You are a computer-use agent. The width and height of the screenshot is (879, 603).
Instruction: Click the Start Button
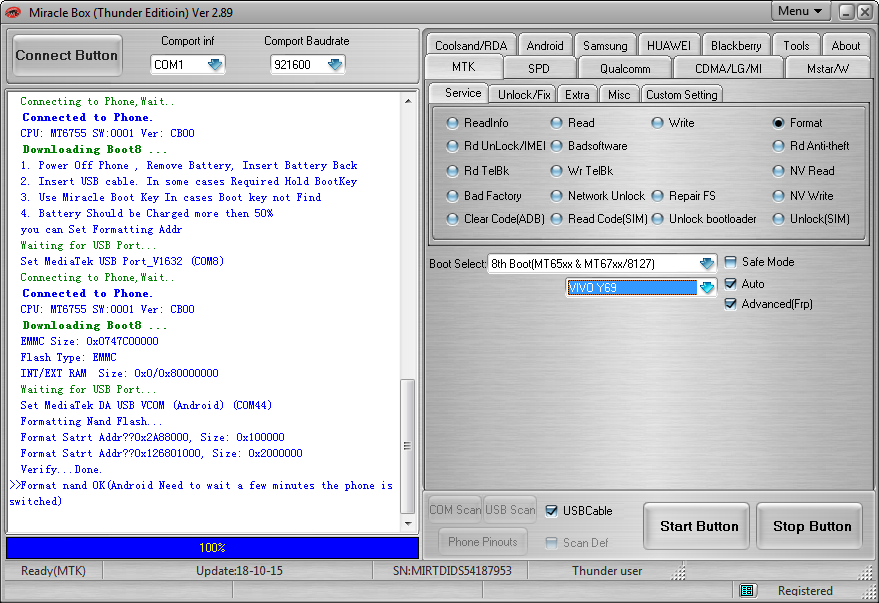click(x=698, y=526)
